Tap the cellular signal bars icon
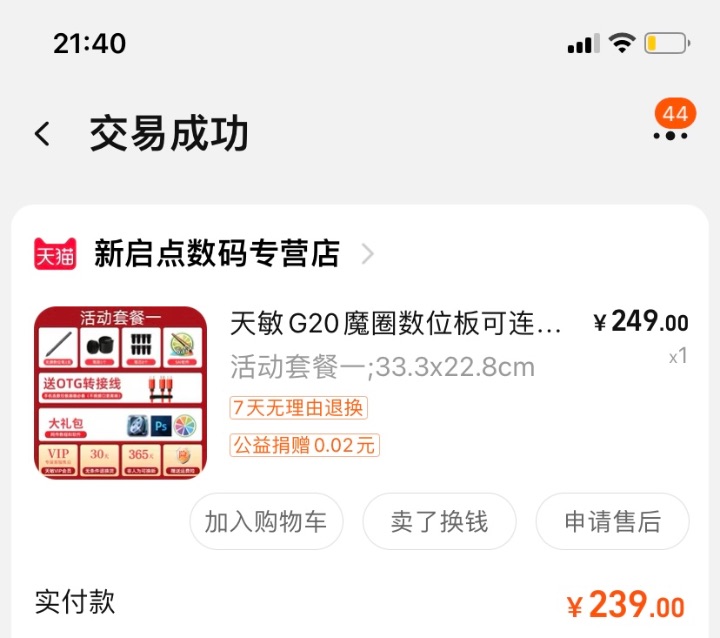This screenshot has height=638, width=720. tap(584, 43)
